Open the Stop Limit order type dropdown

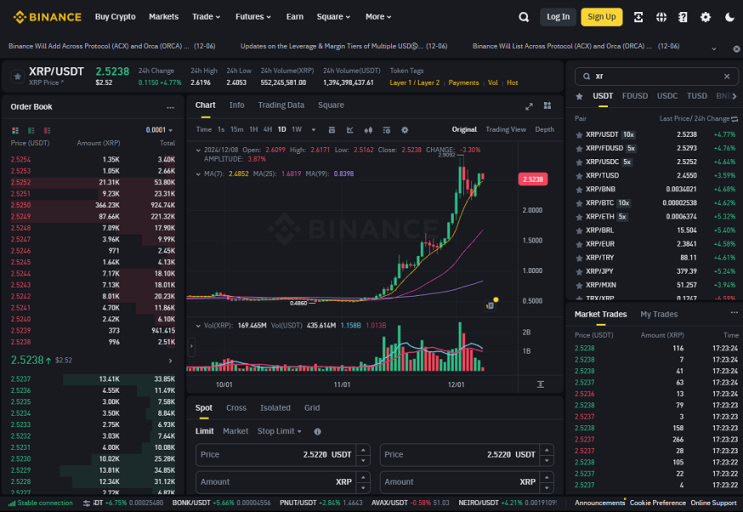pyautogui.click(x=279, y=431)
